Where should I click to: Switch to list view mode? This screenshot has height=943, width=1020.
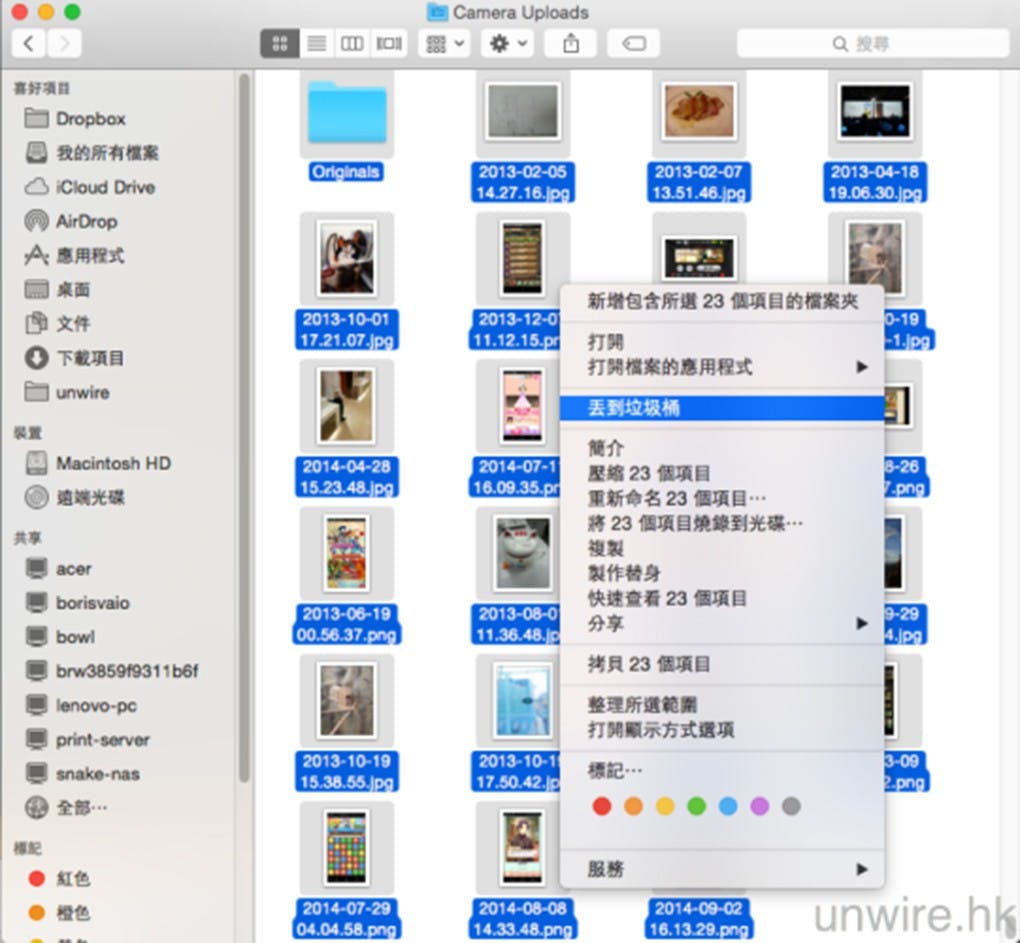click(x=316, y=44)
